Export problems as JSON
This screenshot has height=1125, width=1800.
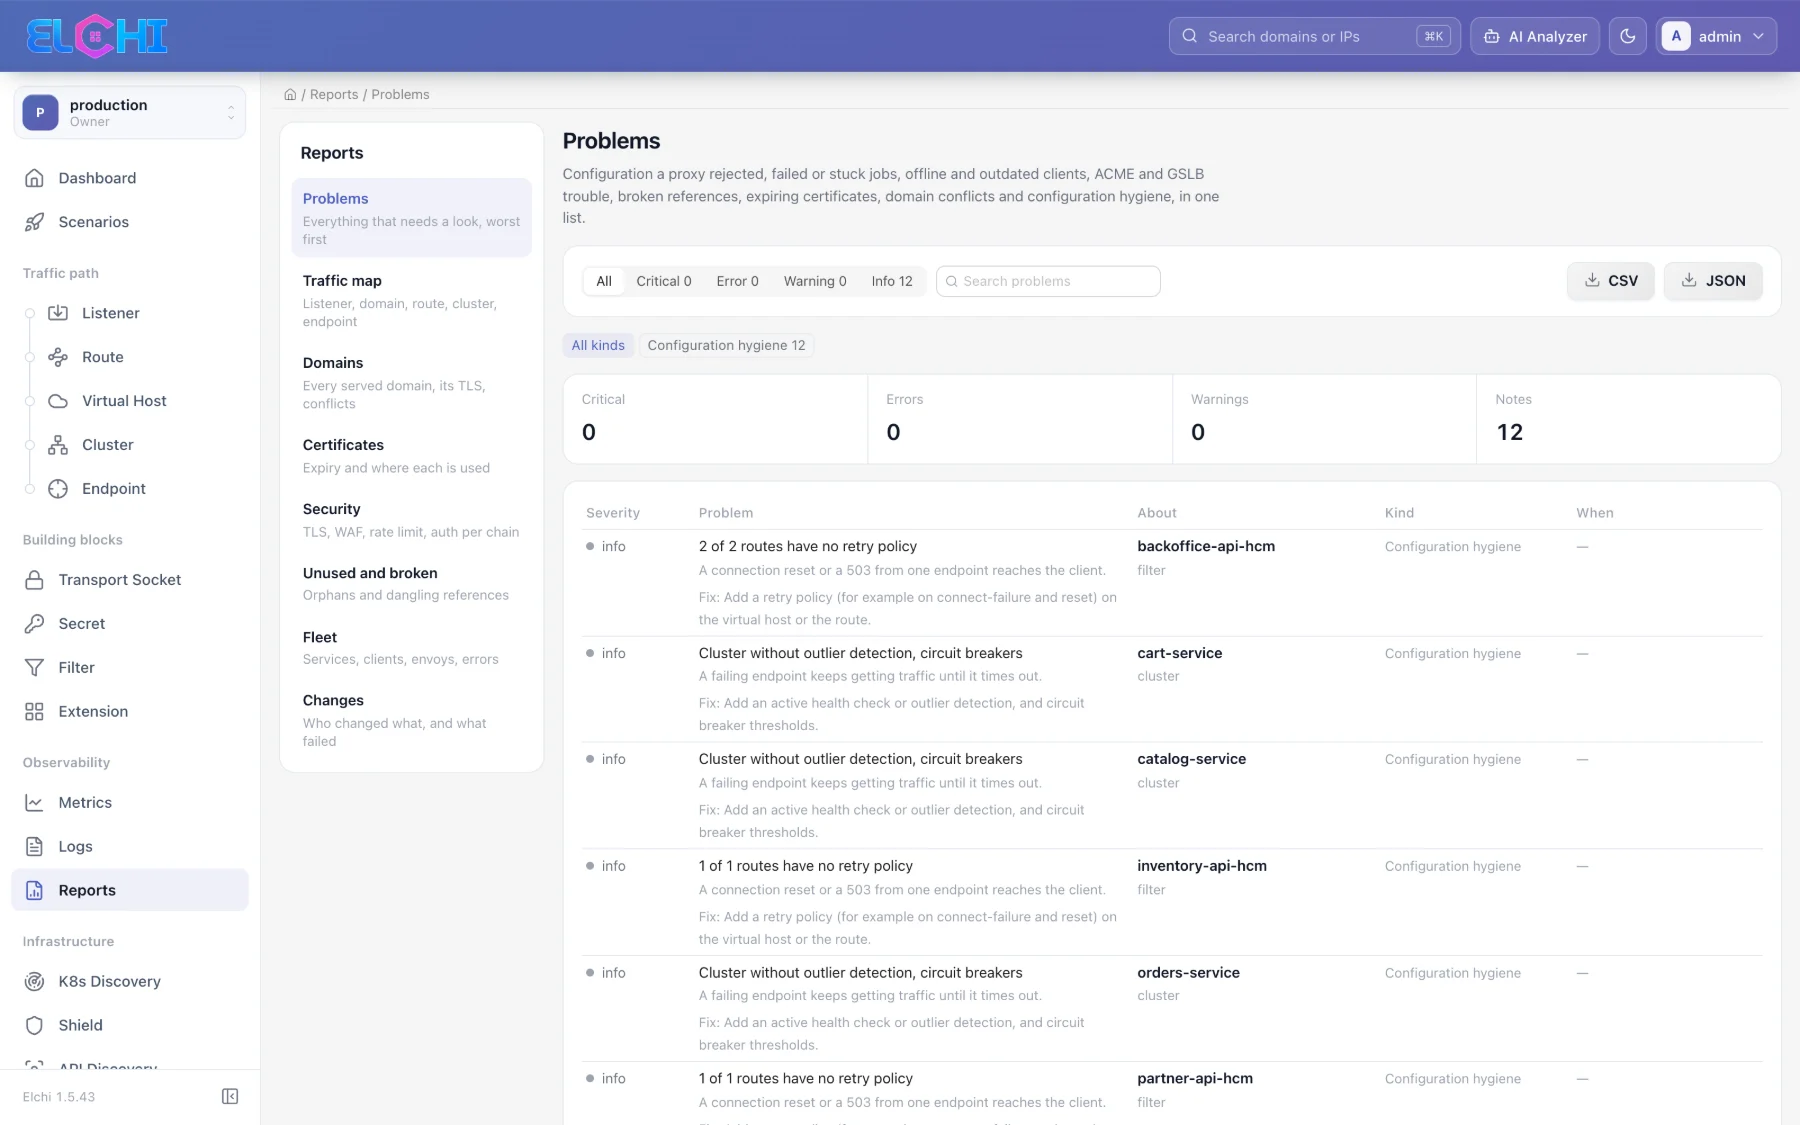pos(1713,281)
